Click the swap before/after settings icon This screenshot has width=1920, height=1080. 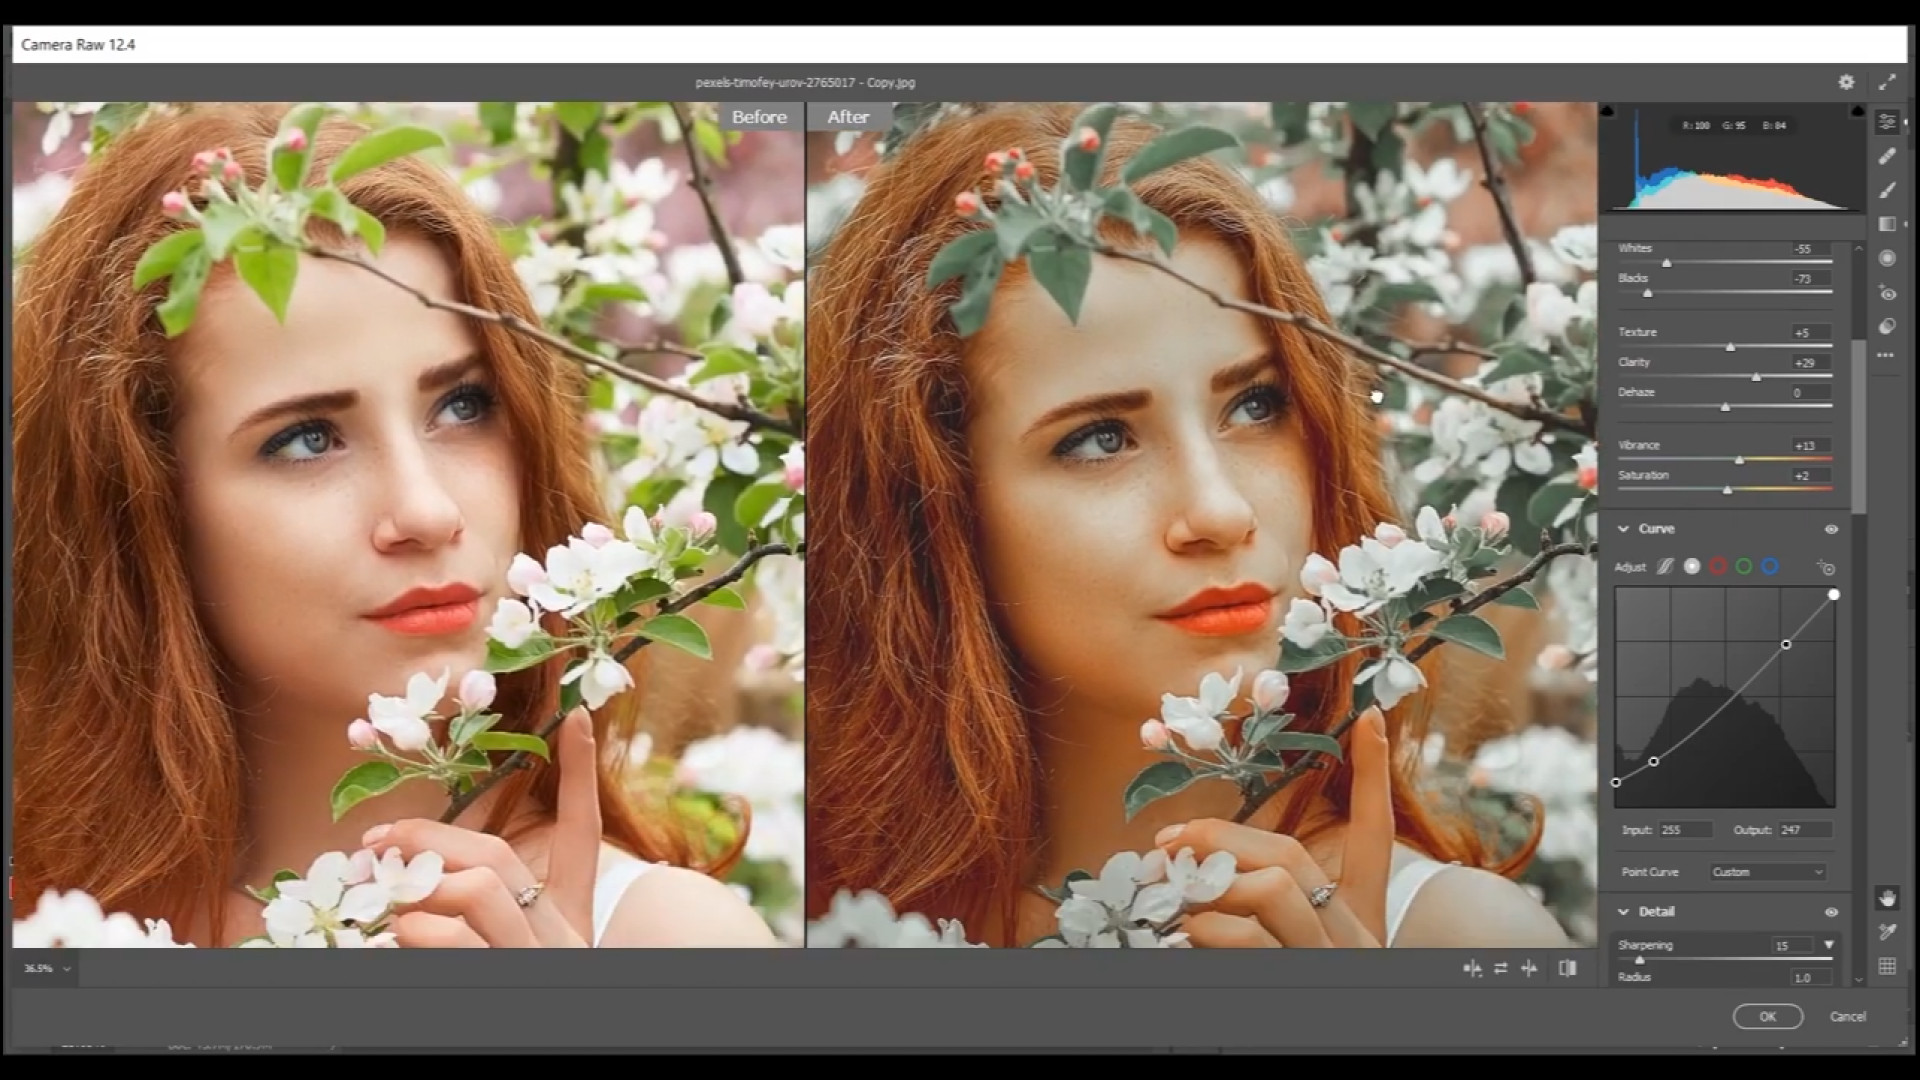click(x=1501, y=968)
